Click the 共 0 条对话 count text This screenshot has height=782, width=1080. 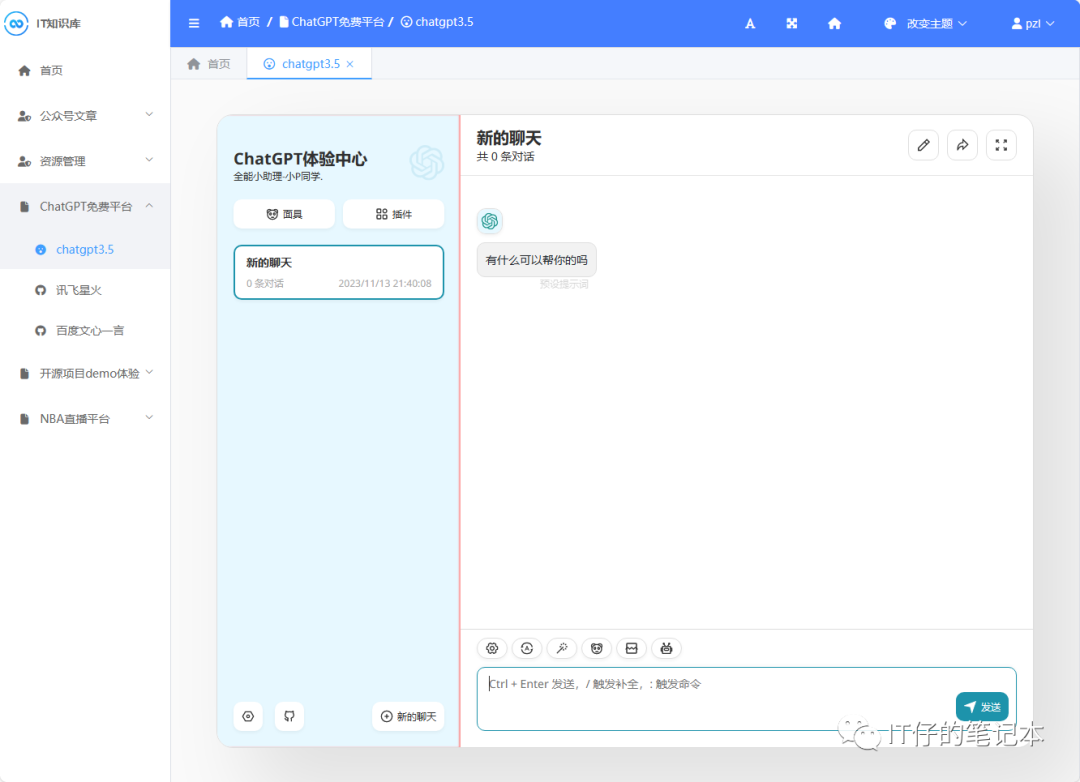click(x=506, y=156)
